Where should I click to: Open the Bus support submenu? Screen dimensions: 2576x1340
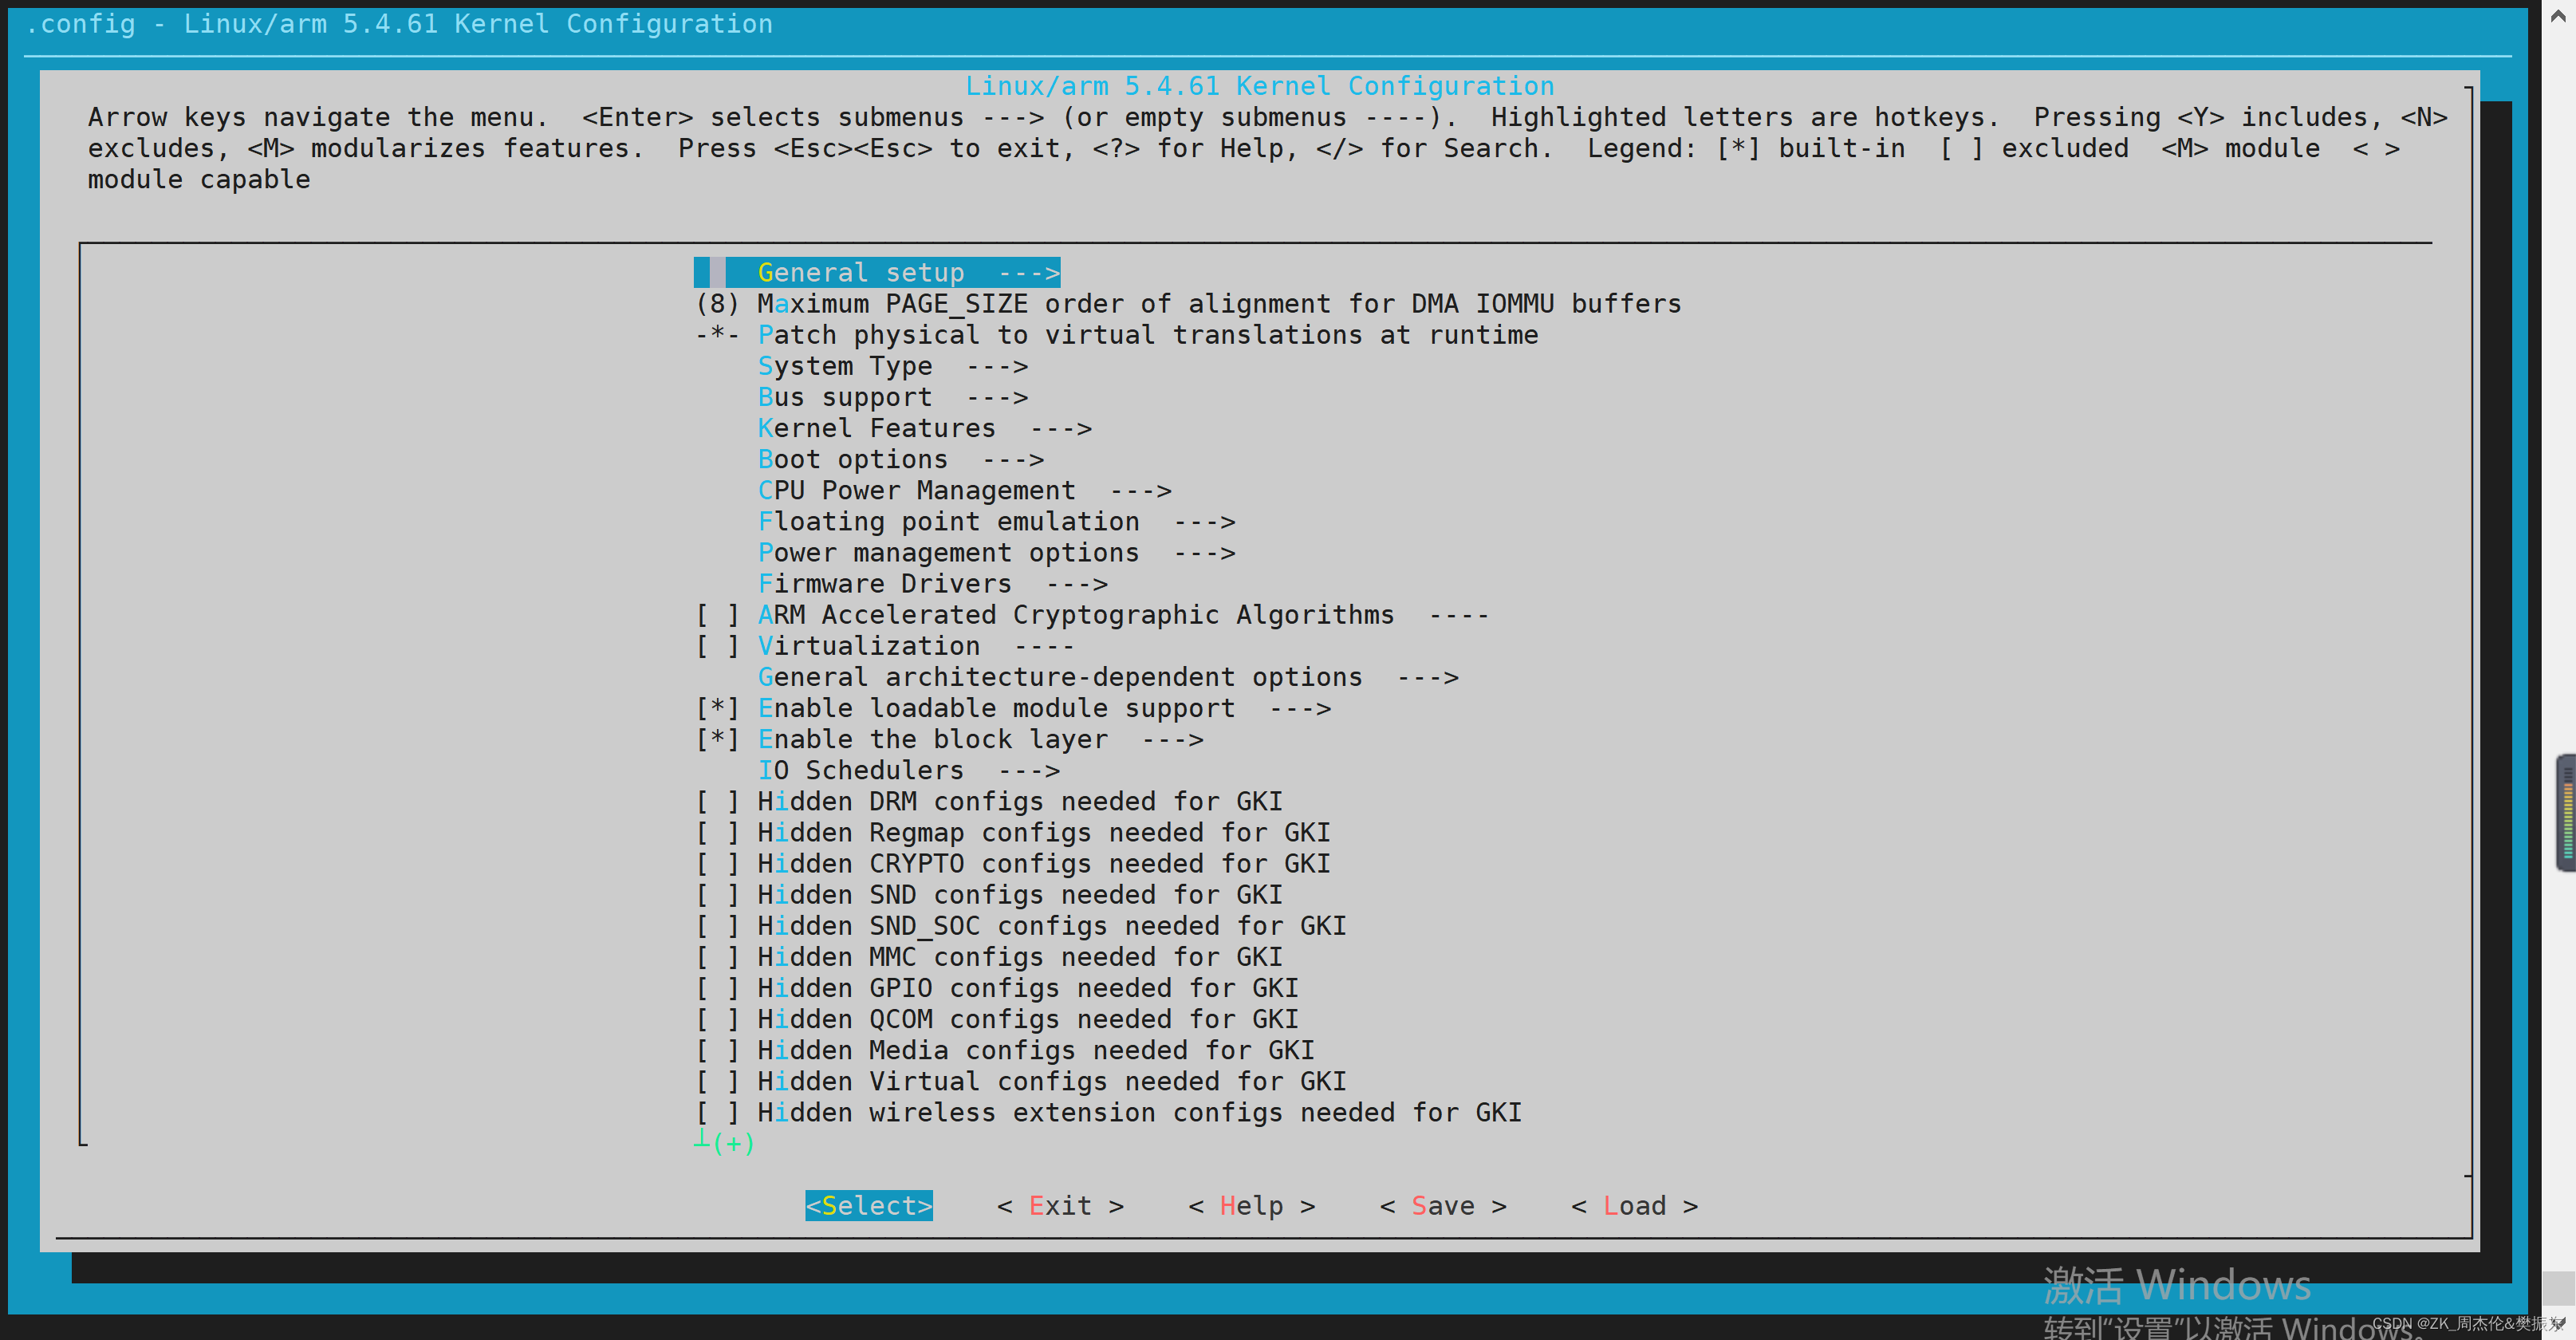coord(893,397)
